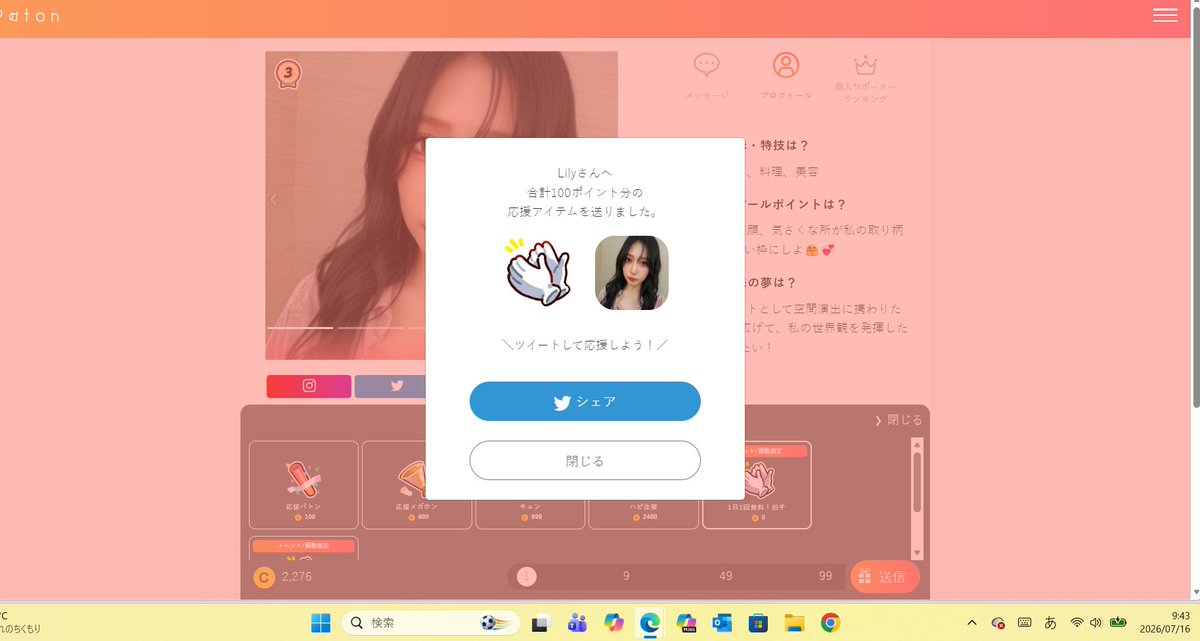Image resolution: width=1200 pixels, height=641 pixels.
Task: Show the previous photo with the left arrow
Action: (274, 199)
